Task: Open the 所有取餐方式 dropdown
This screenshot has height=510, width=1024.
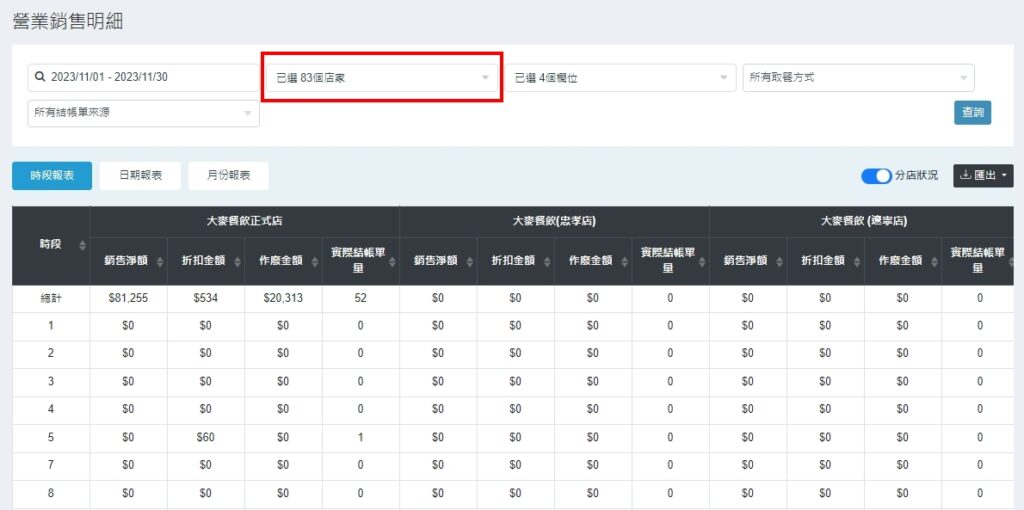Action: pos(858,77)
